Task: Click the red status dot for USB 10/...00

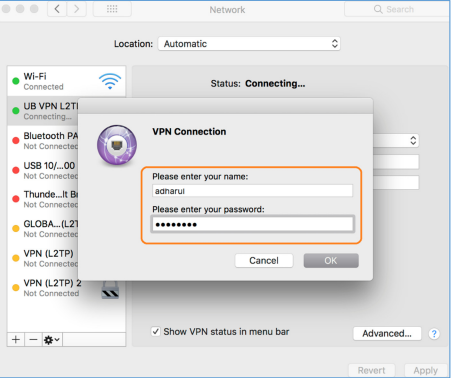Action: click(16, 170)
